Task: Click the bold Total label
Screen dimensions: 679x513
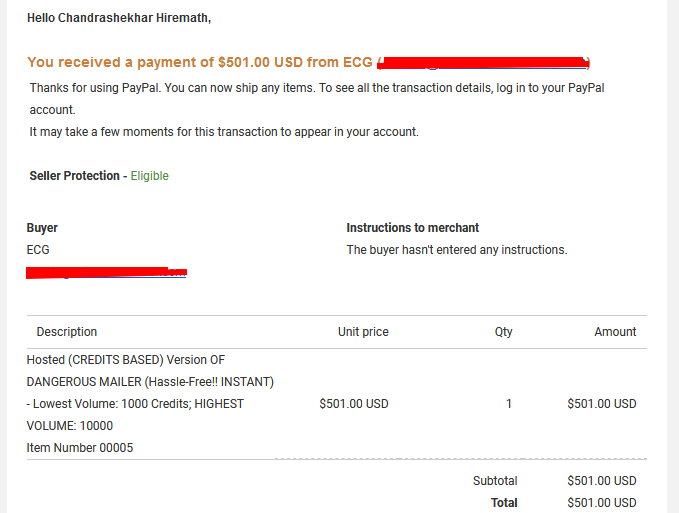Action: [504, 503]
